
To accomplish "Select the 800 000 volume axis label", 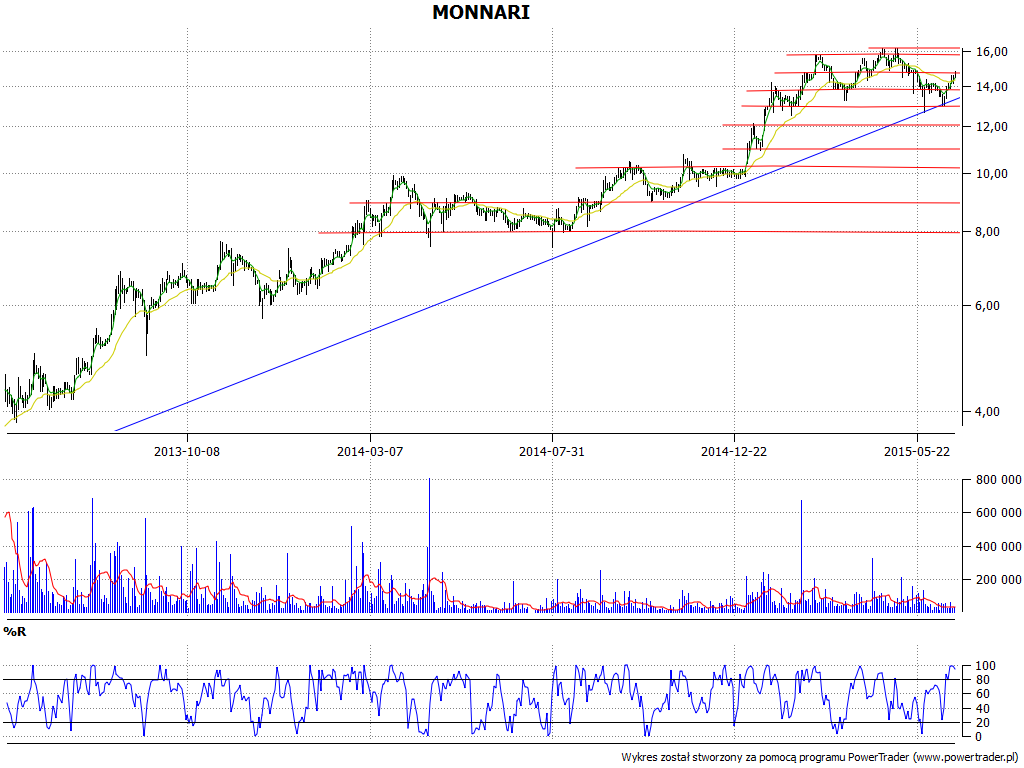I will (999, 481).
